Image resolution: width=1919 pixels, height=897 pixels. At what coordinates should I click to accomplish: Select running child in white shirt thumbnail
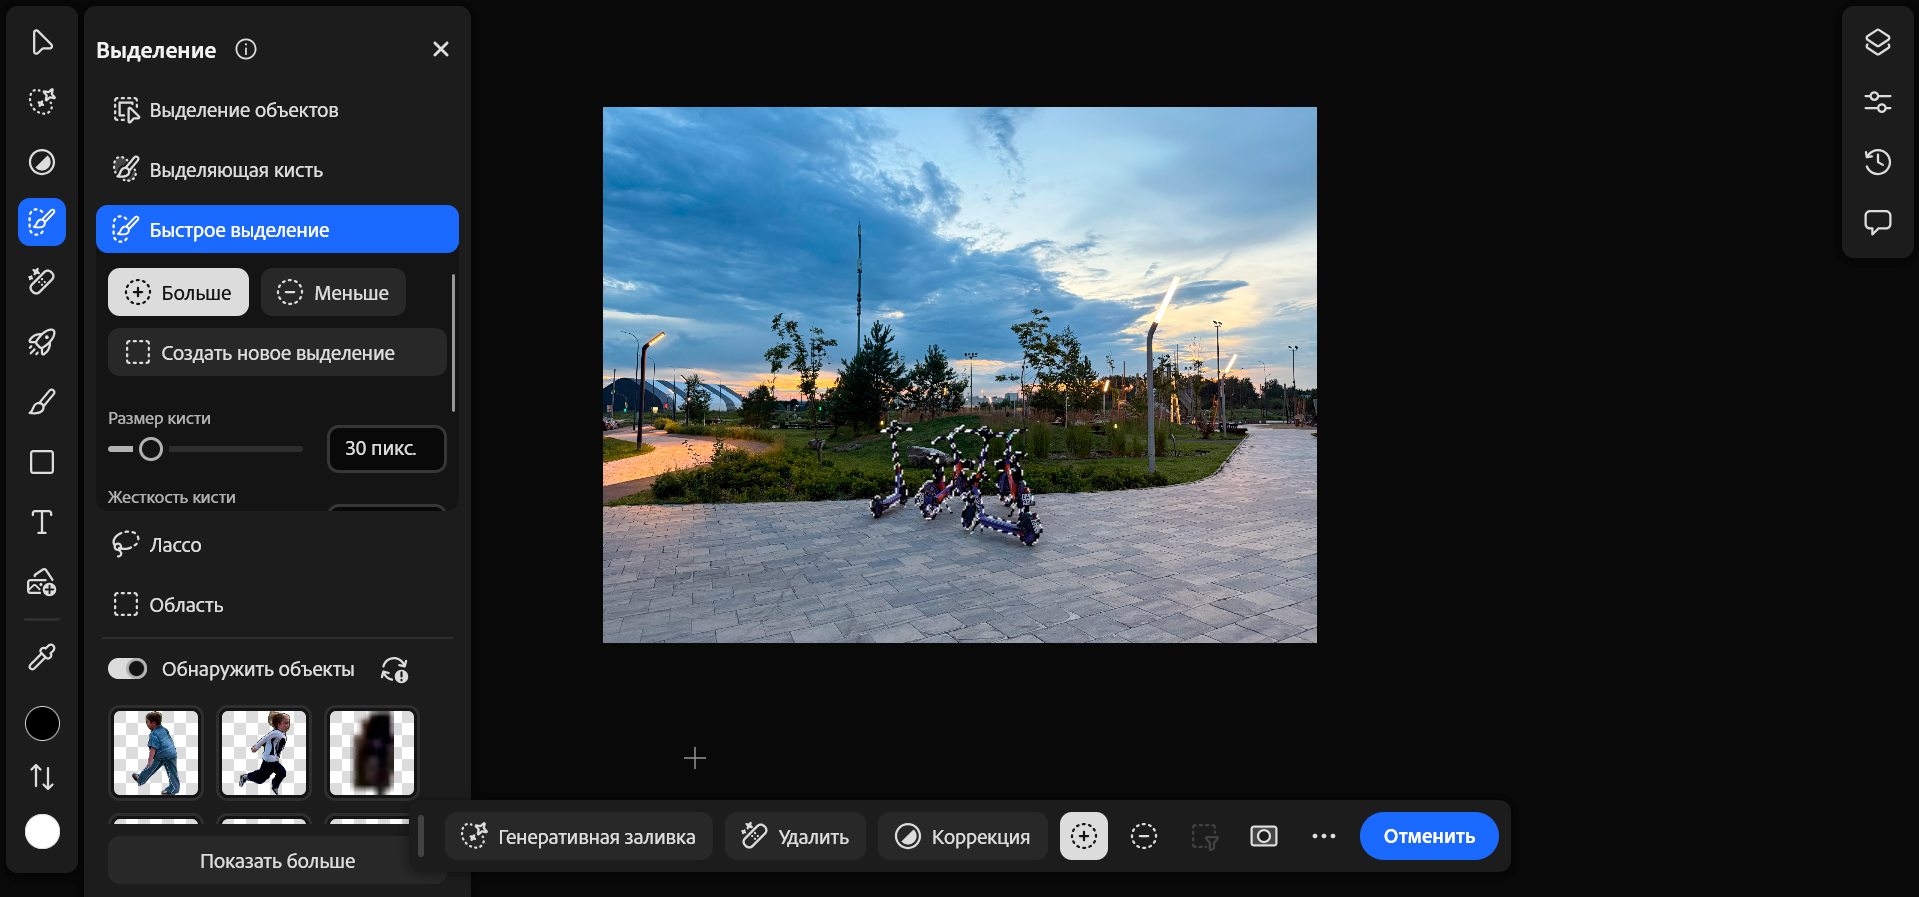coord(264,753)
